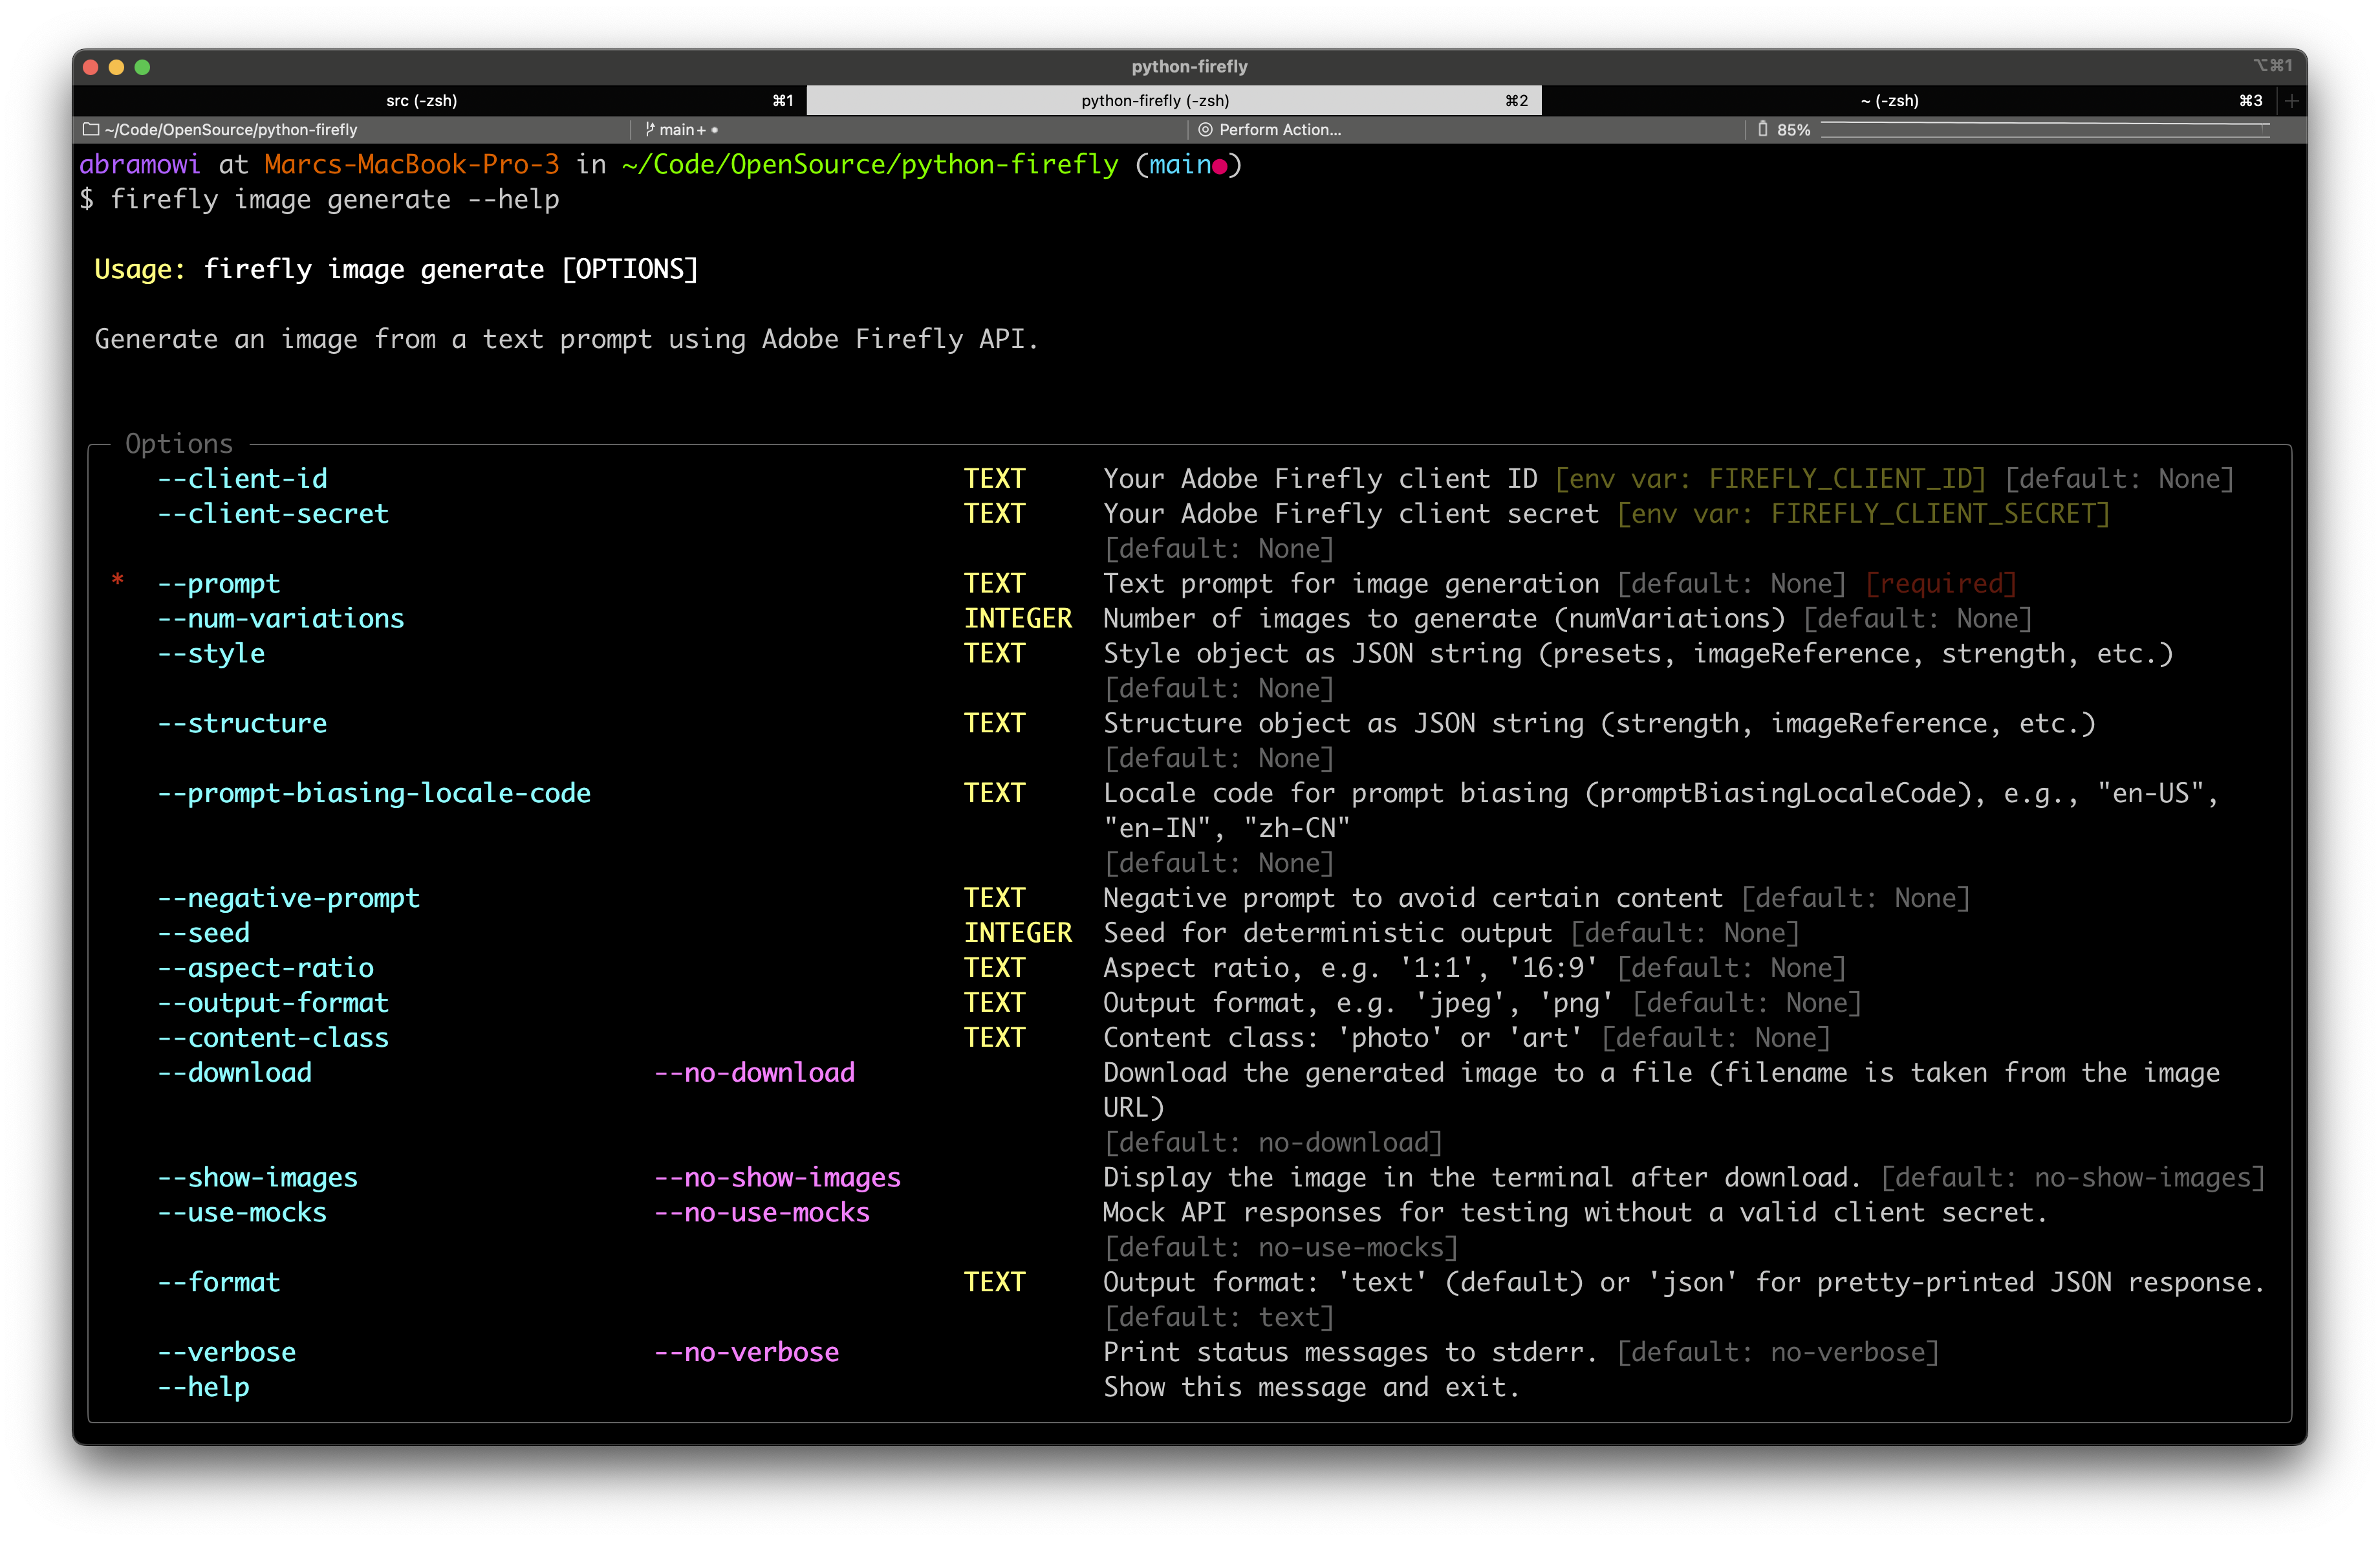This screenshot has height=1541, width=2380.
Task: Click the '--client-id' option
Action: click(242, 479)
